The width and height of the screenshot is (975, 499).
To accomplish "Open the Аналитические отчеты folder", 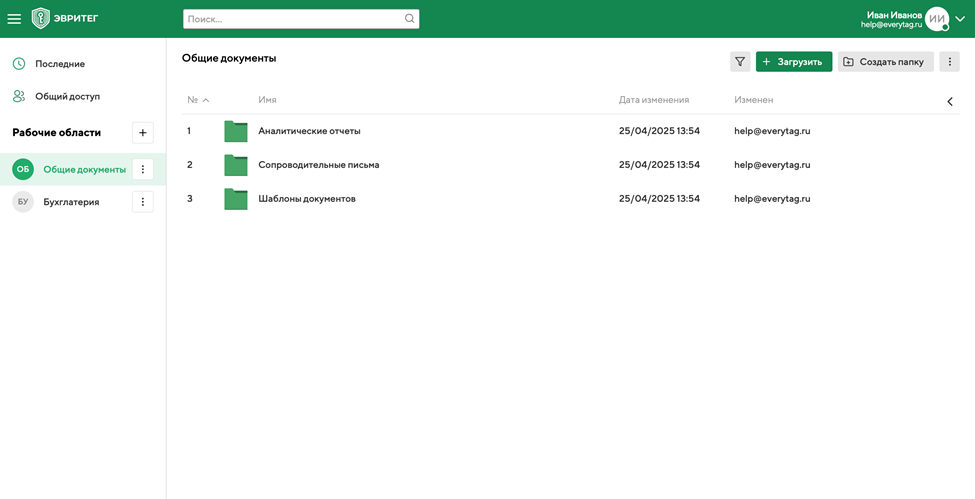I will pos(309,131).
